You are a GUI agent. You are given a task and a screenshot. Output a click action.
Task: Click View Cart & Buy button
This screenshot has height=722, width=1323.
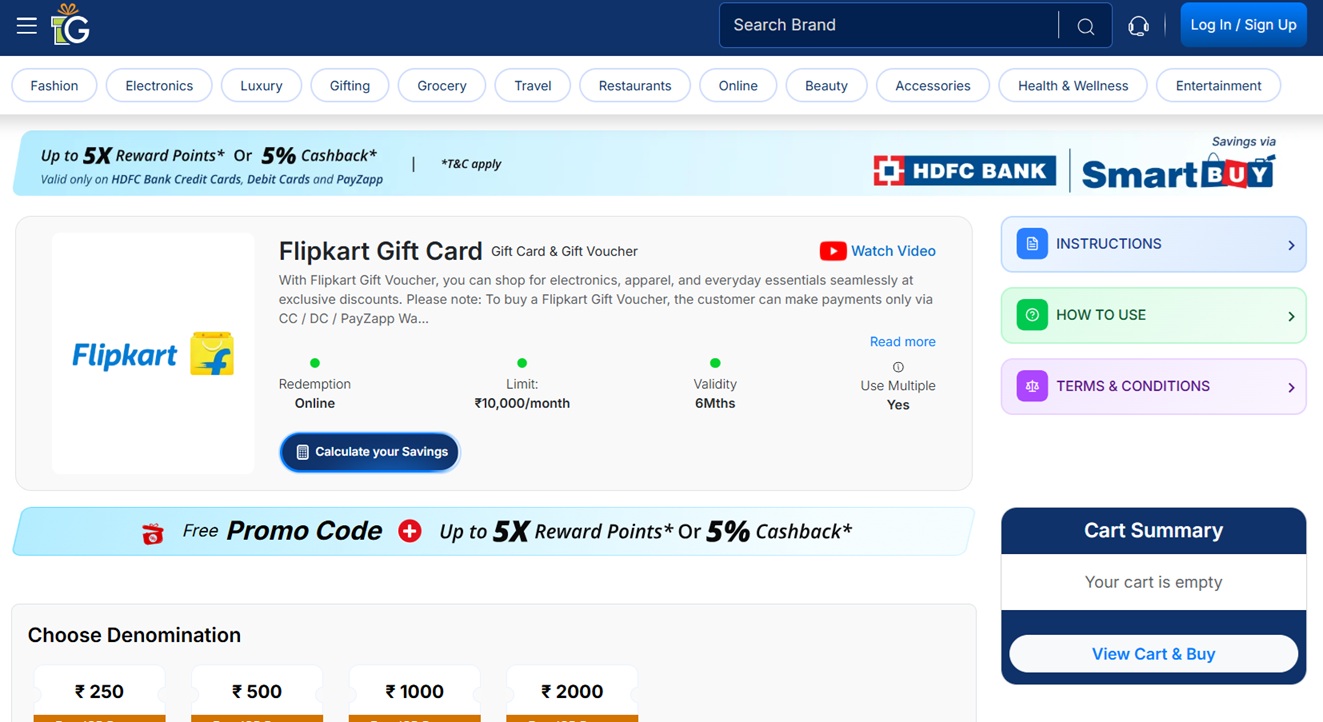click(1153, 654)
